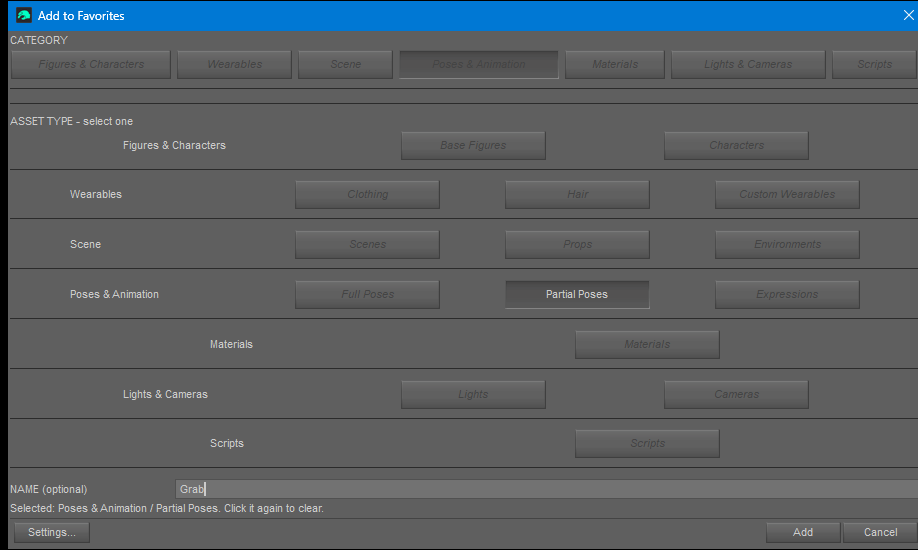This screenshot has width=918, height=550.
Task: Select the Scripts category button at top
Action: (875, 64)
